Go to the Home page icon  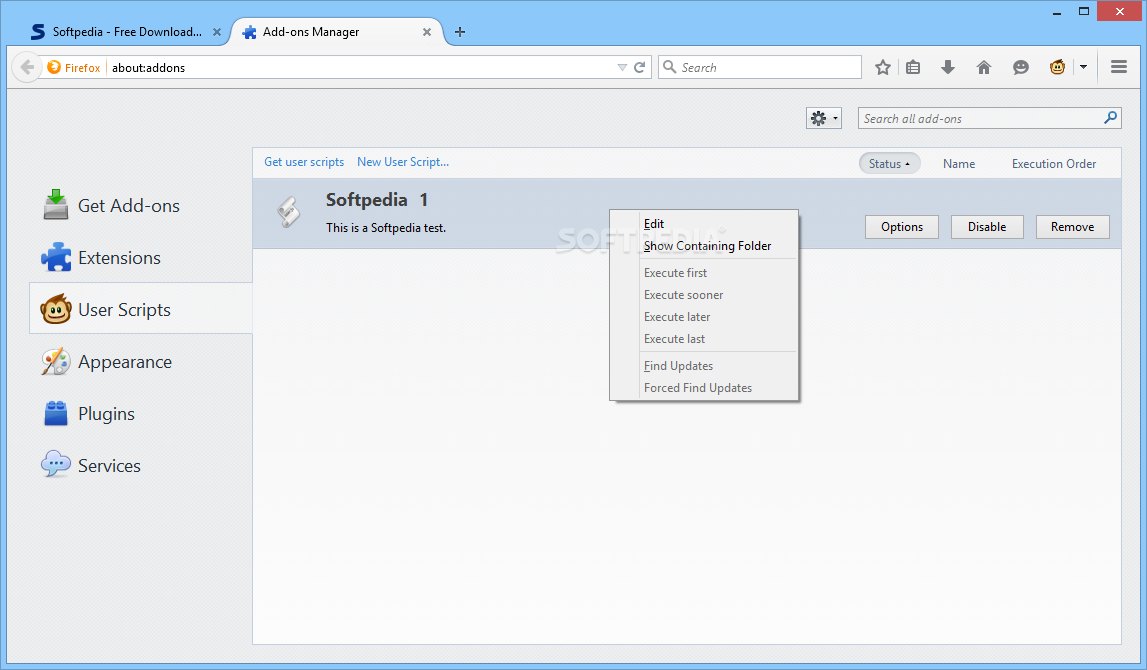pos(984,67)
